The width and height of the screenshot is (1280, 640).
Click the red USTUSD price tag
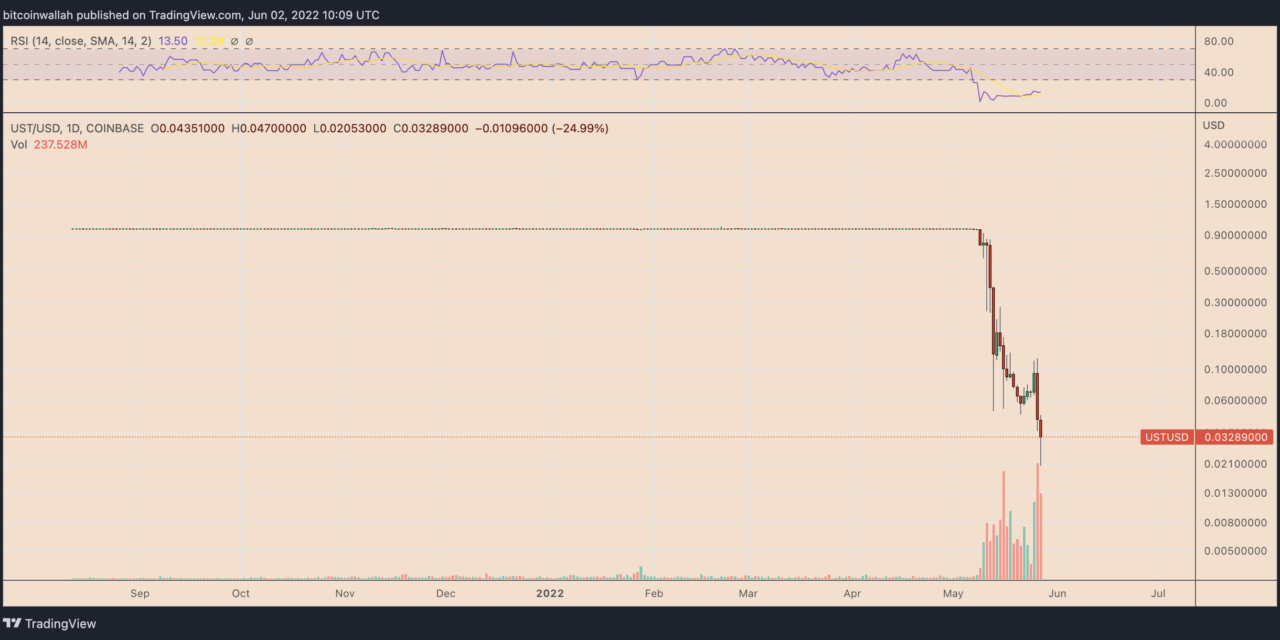click(1166, 437)
